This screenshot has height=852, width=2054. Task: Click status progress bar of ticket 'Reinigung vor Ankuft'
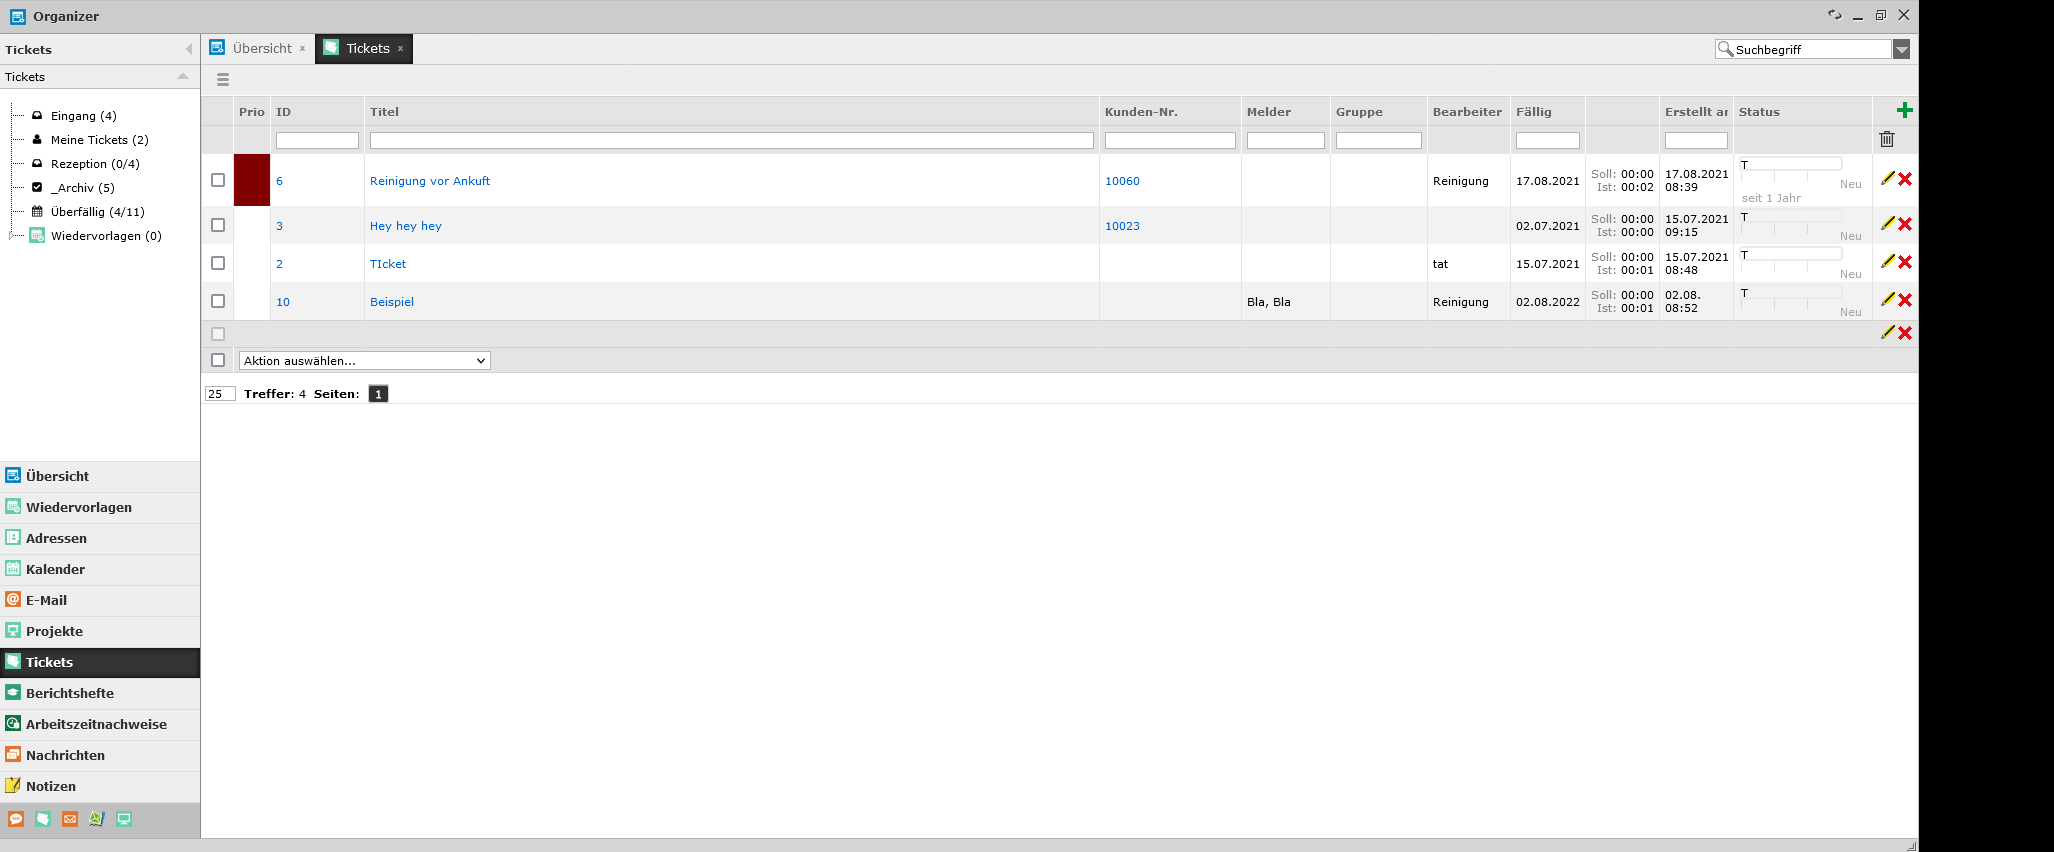1790,165
